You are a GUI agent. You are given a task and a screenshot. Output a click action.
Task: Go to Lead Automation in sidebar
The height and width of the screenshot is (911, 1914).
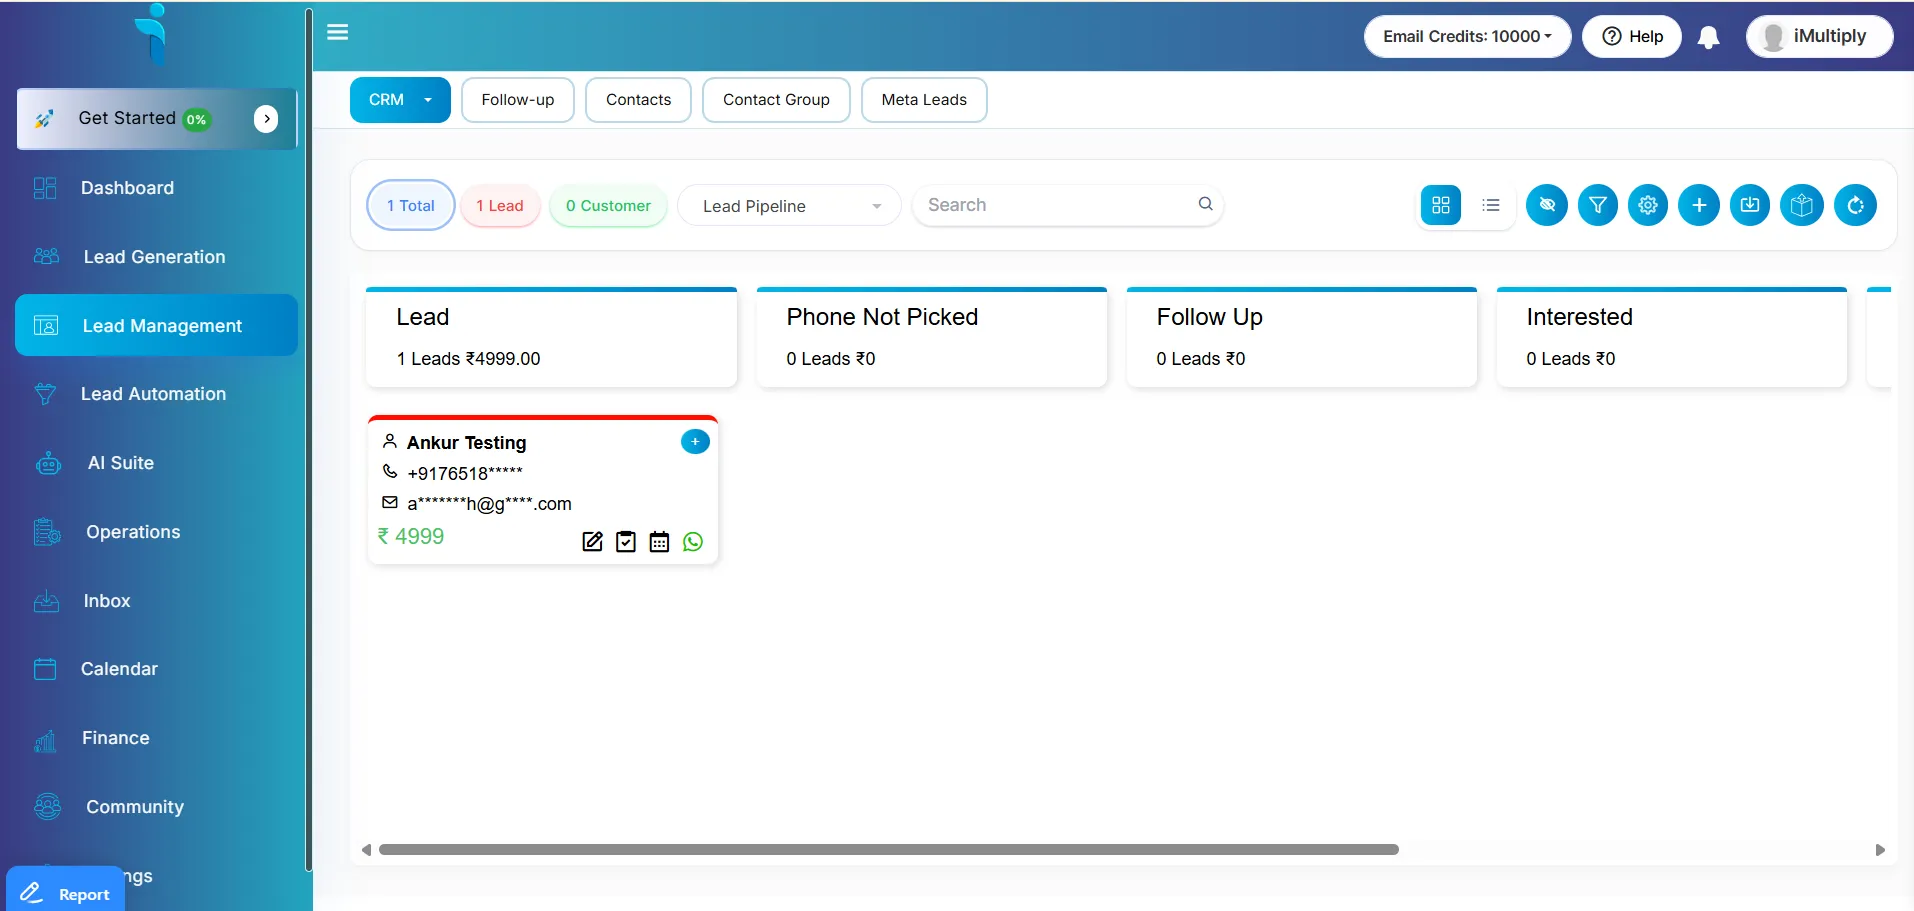(153, 394)
